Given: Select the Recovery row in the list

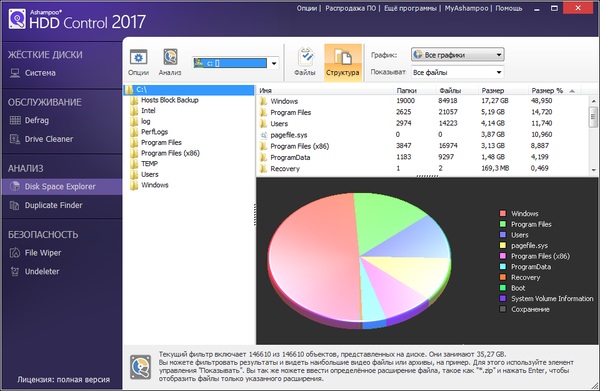Looking at the screenshot, I should (x=422, y=168).
